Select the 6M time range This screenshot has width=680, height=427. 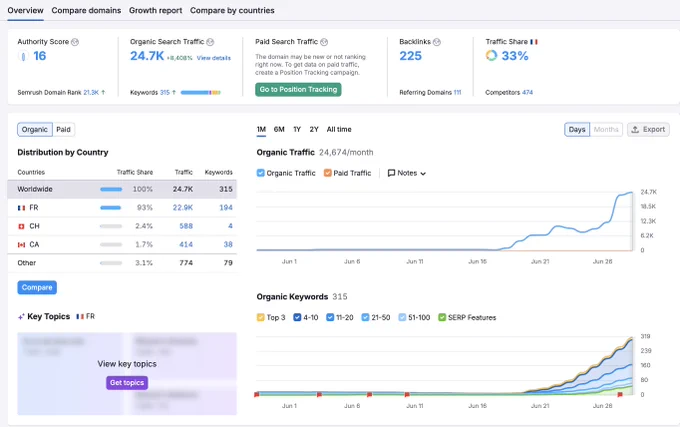pyautogui.click(x=279, y=130)
